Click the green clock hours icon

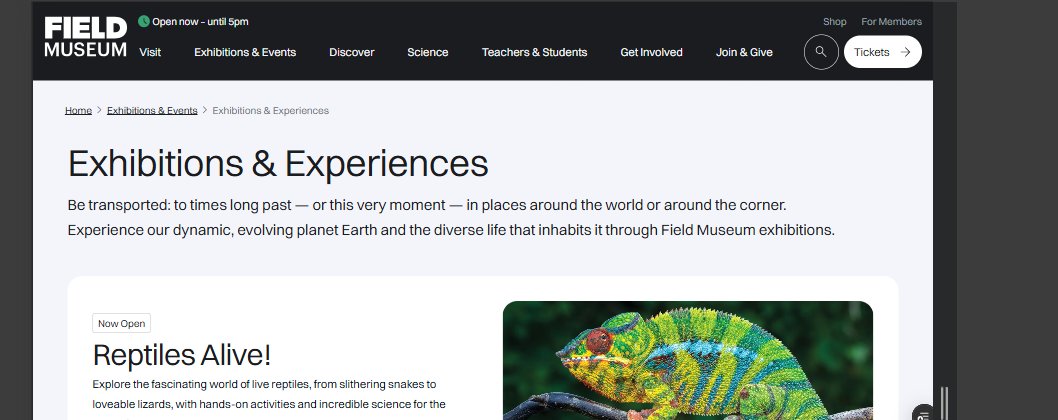[144, 21]
